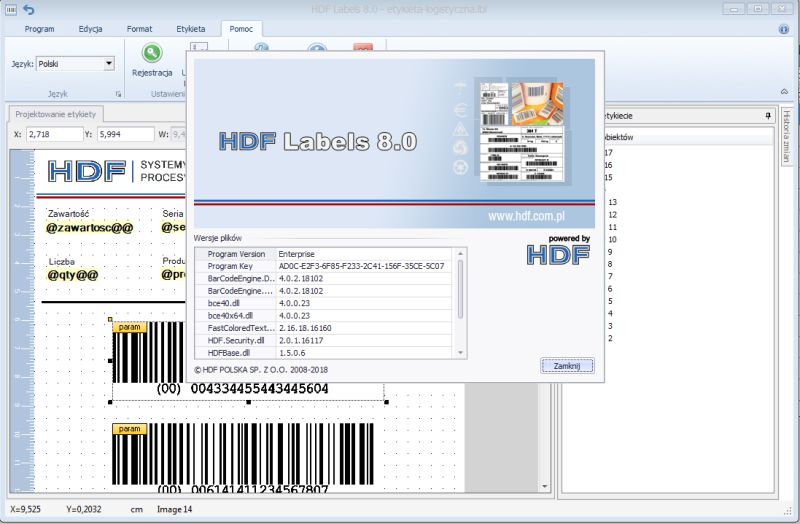800x524 pixels.
Task: Click the second yellow param tag
Action: 130,428
